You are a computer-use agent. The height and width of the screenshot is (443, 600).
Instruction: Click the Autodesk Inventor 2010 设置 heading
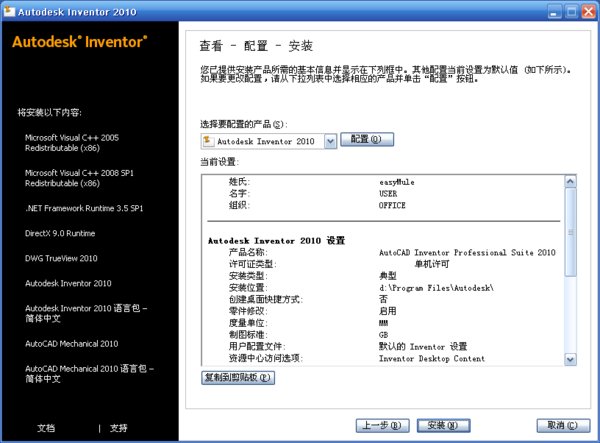point(276,241)
